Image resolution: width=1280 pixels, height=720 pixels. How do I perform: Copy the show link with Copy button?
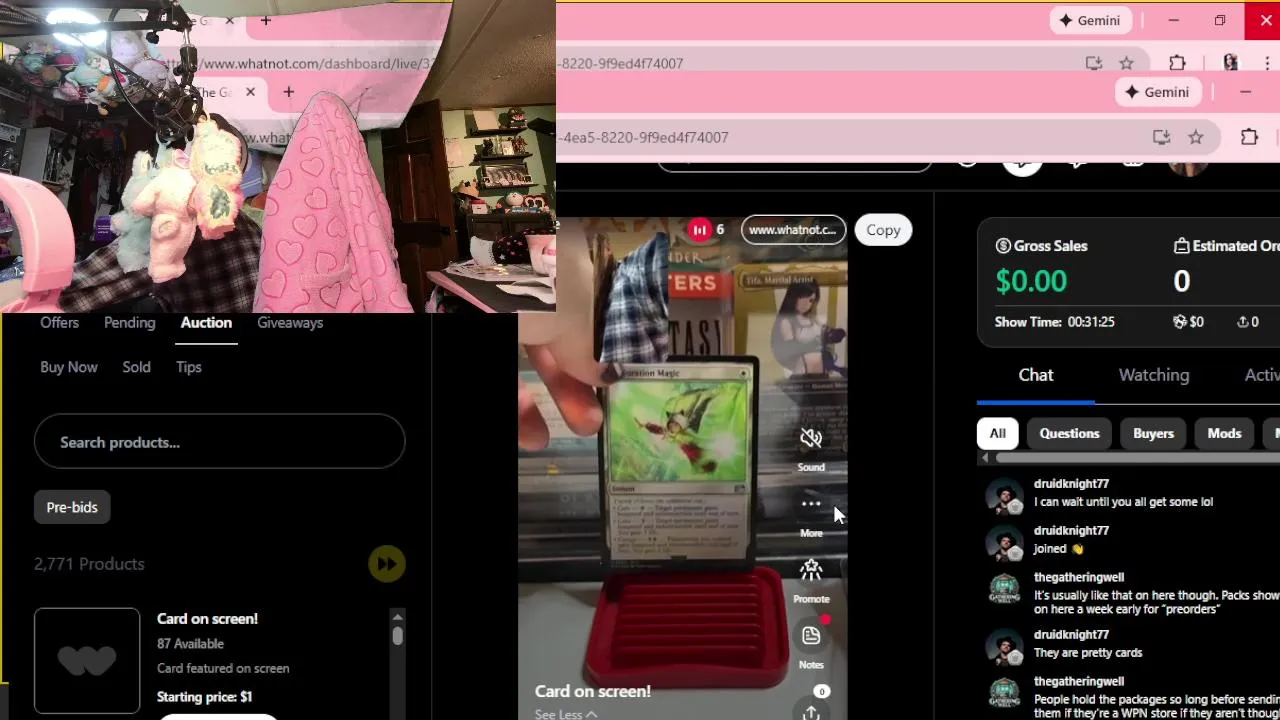pyautogui.click(x=883, y=230)
